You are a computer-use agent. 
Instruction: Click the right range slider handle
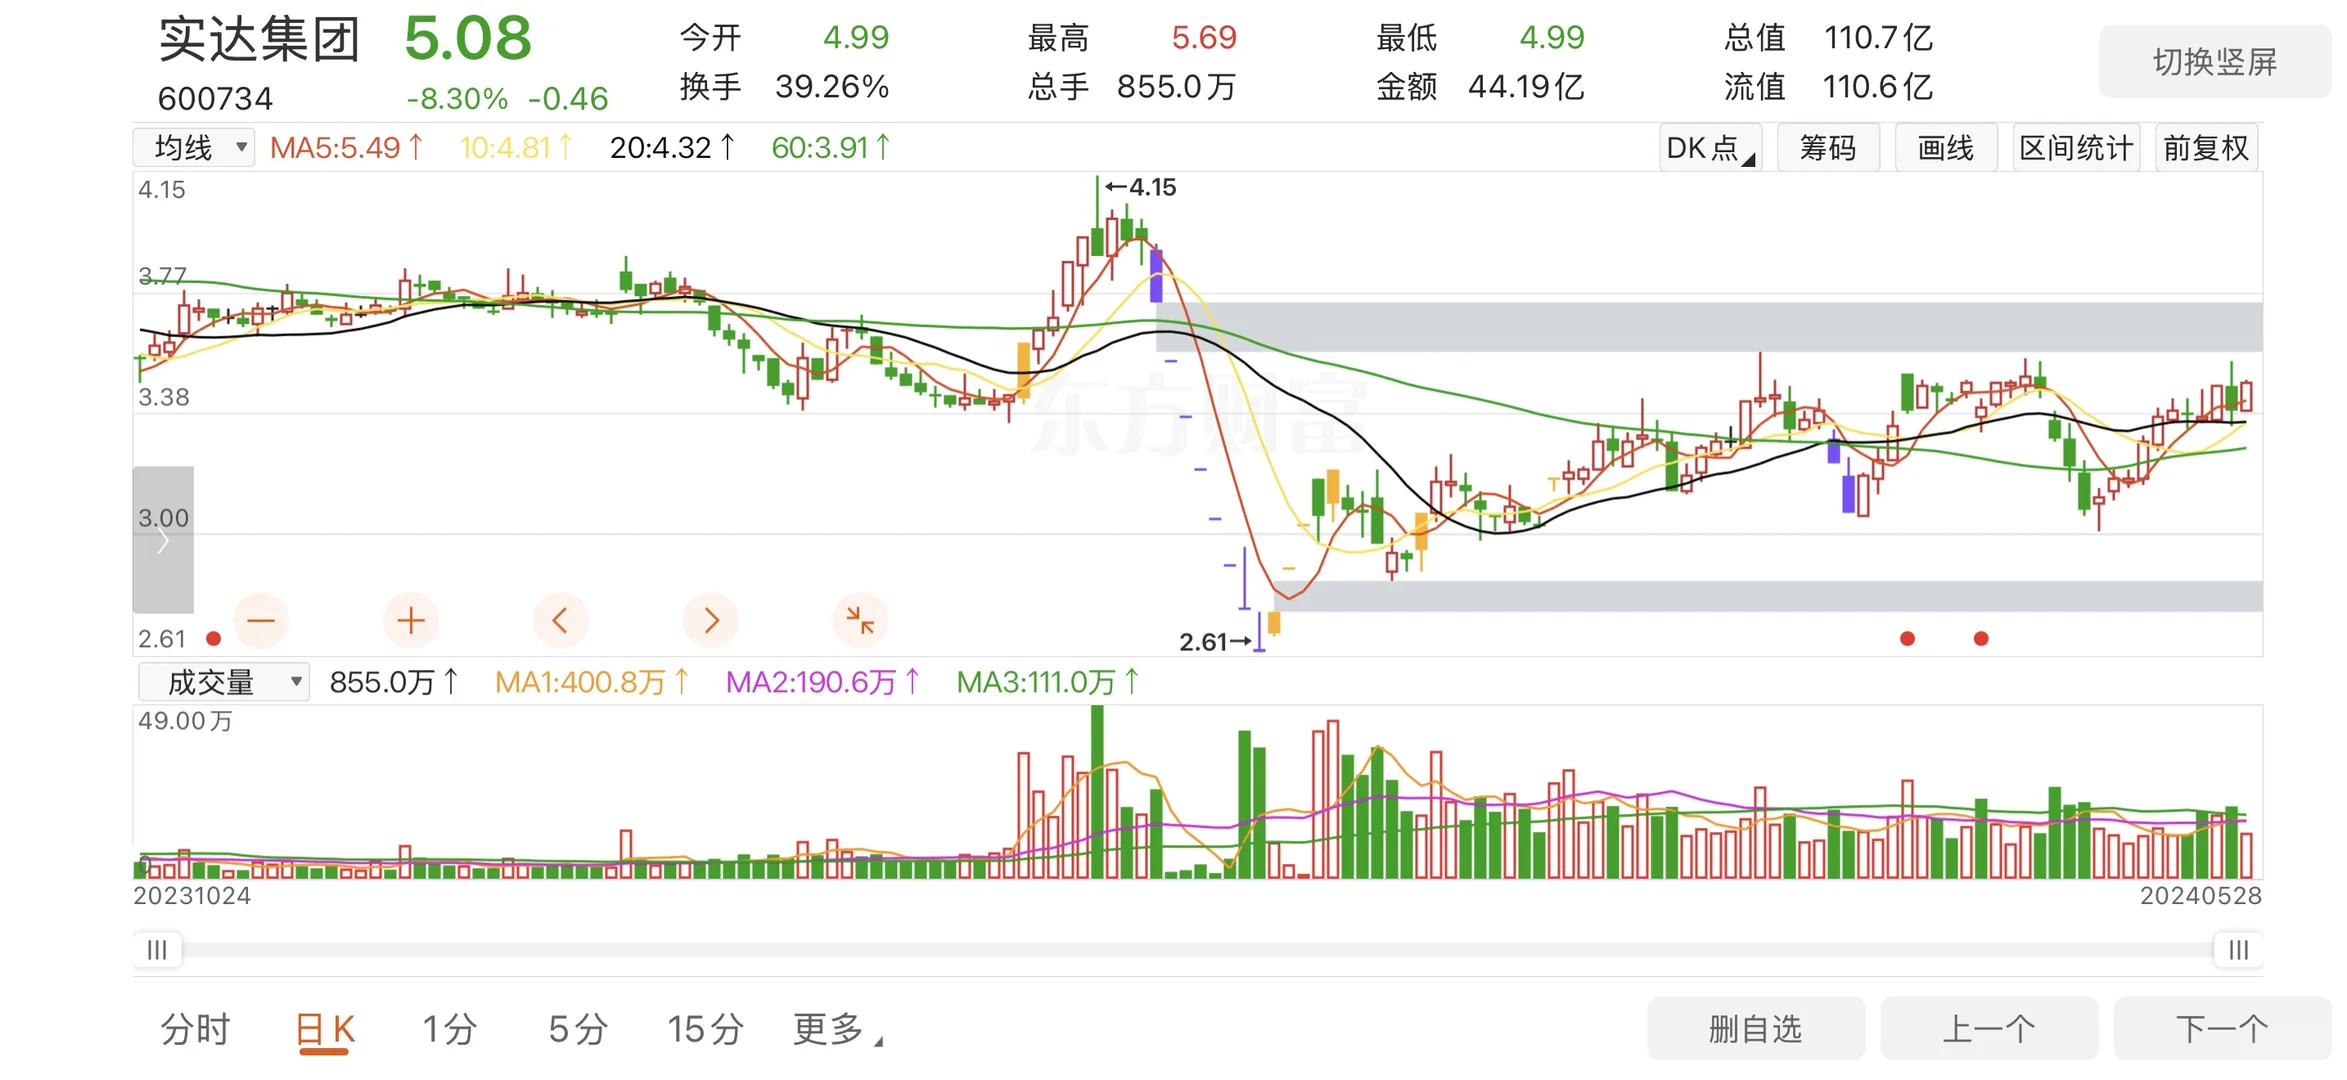tap(2238, 950)
